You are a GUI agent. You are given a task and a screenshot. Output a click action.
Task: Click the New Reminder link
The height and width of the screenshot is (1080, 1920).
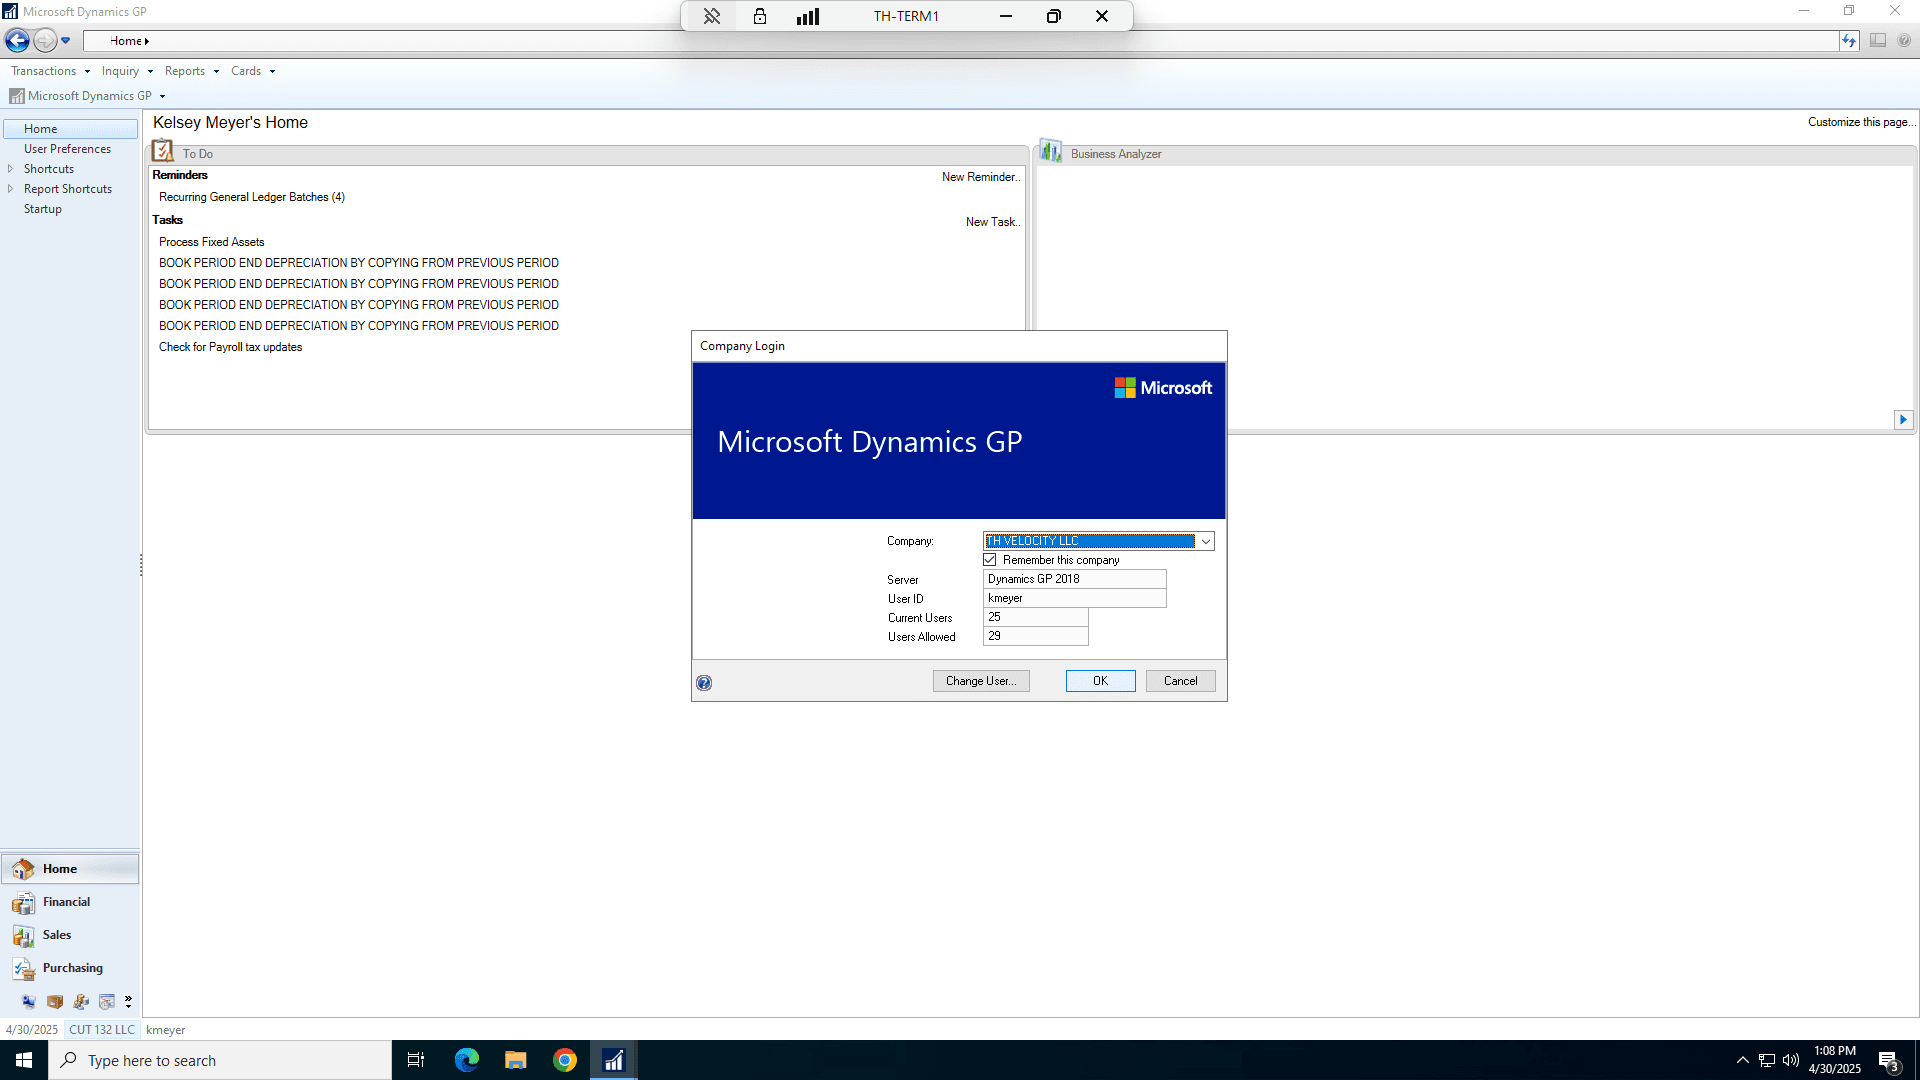coord(981,177)
